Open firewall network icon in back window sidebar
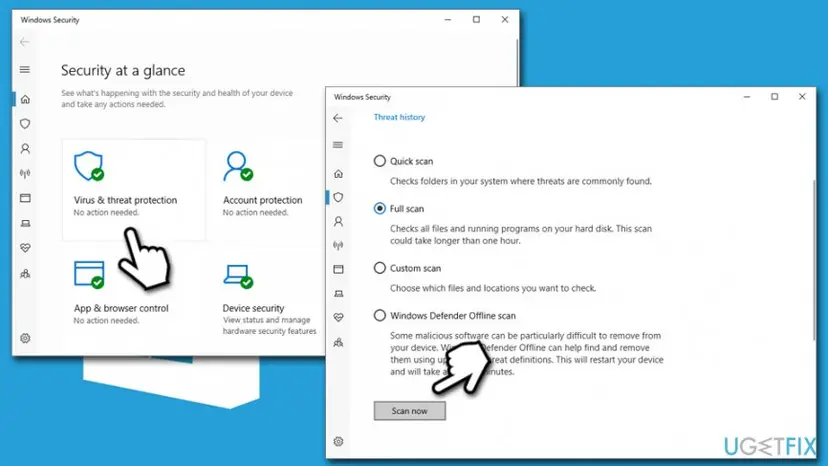This screenshot has width=828, height=466. pos(25,173)
